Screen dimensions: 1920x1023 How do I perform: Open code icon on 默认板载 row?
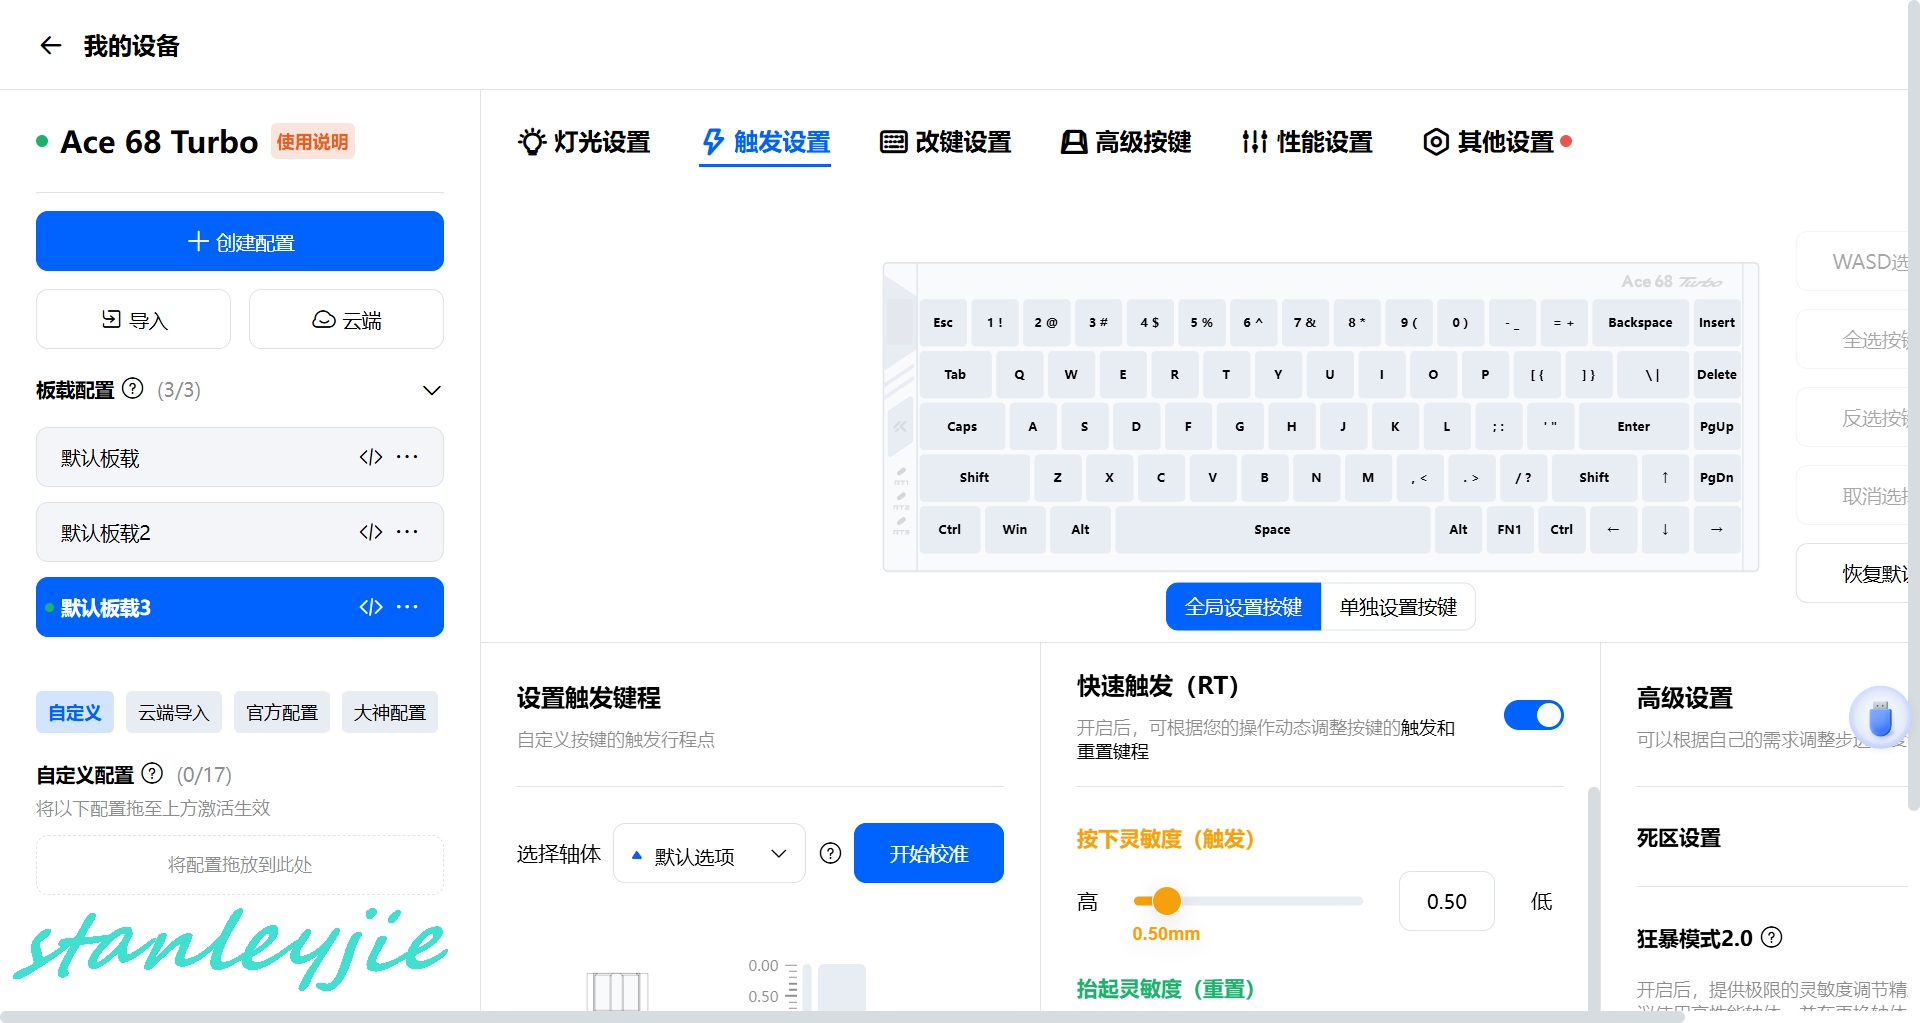click(371, 457)
